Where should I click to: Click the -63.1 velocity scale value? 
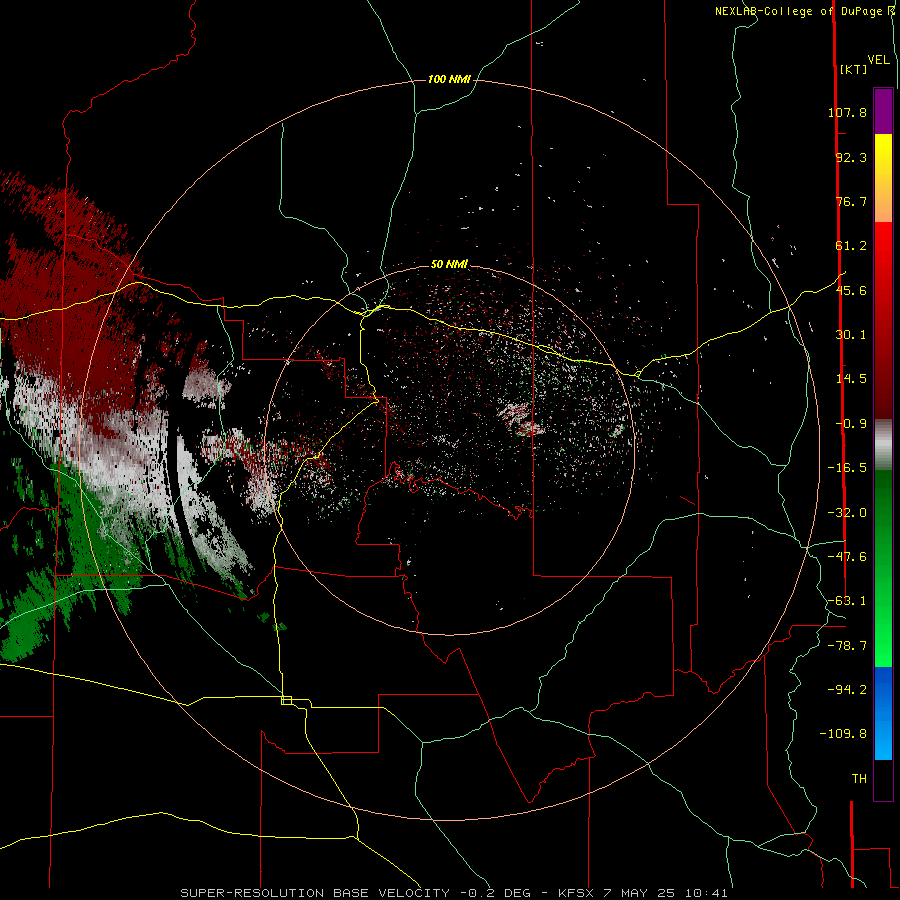[847, 601]
